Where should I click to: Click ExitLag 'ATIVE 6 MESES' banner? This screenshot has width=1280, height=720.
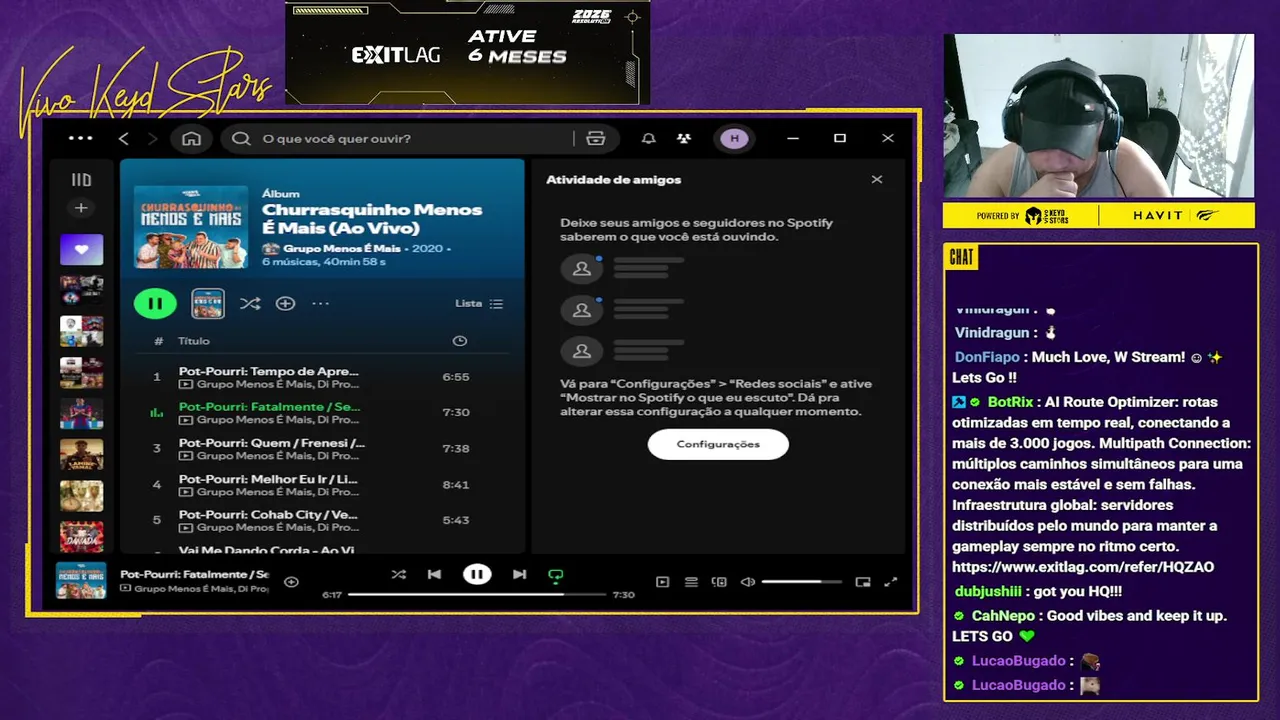(x=468, y=52)
